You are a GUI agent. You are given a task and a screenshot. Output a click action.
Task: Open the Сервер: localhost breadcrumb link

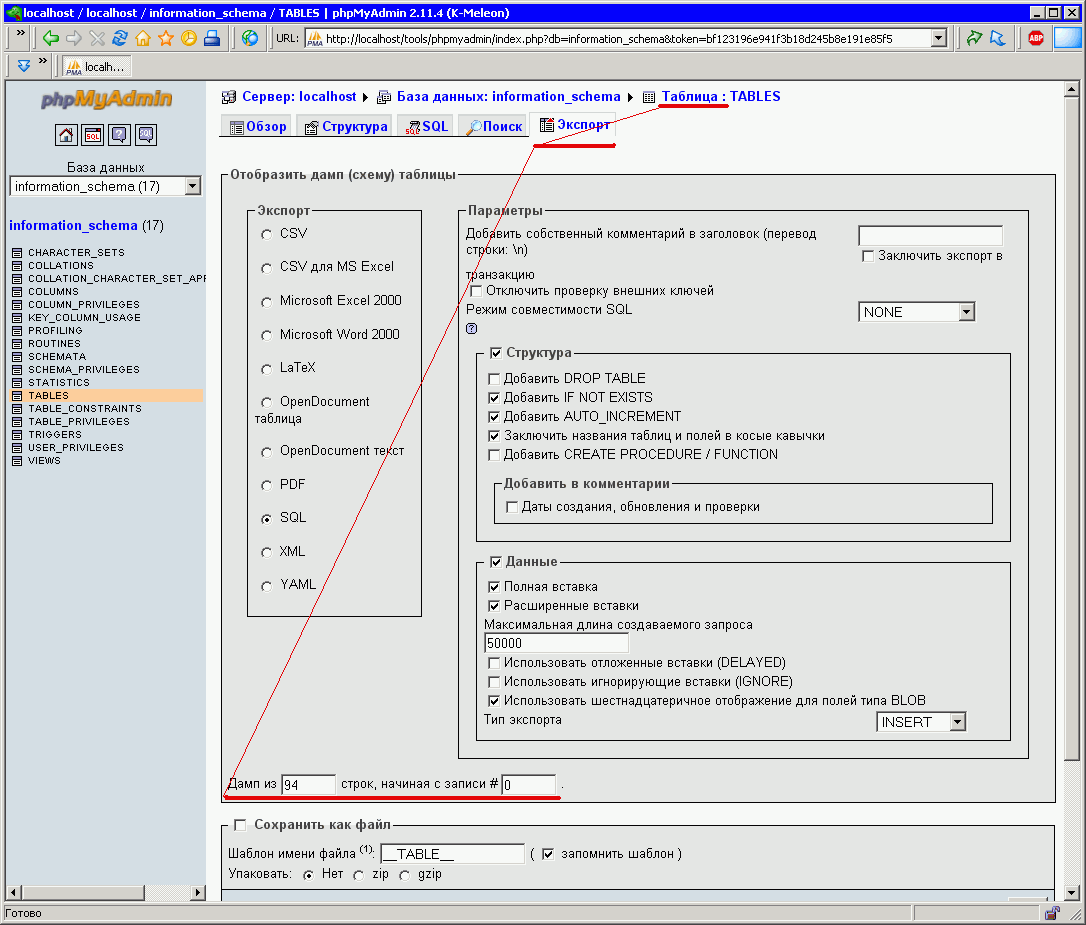pos(299,96)
